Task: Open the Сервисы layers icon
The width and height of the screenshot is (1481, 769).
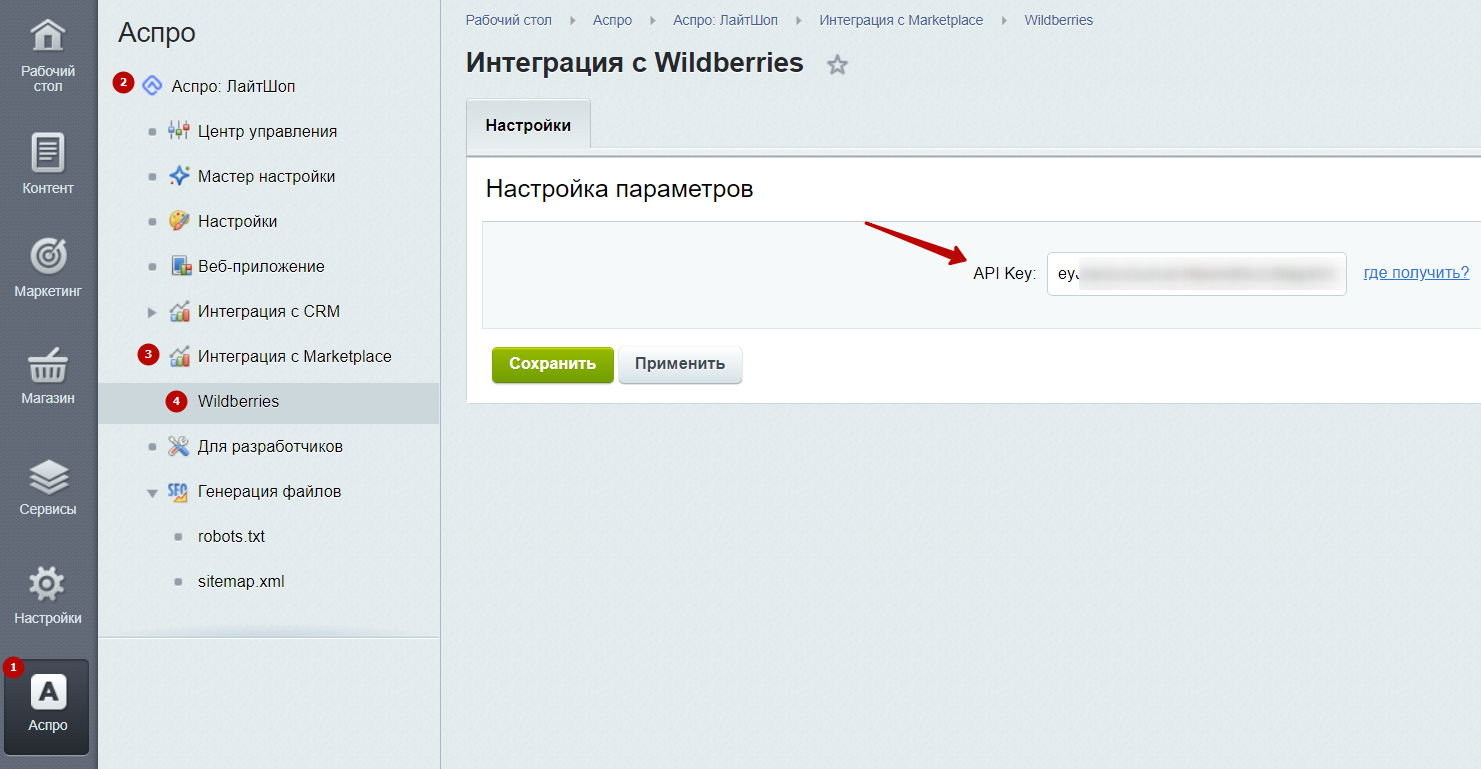Action: coord(48,477)
